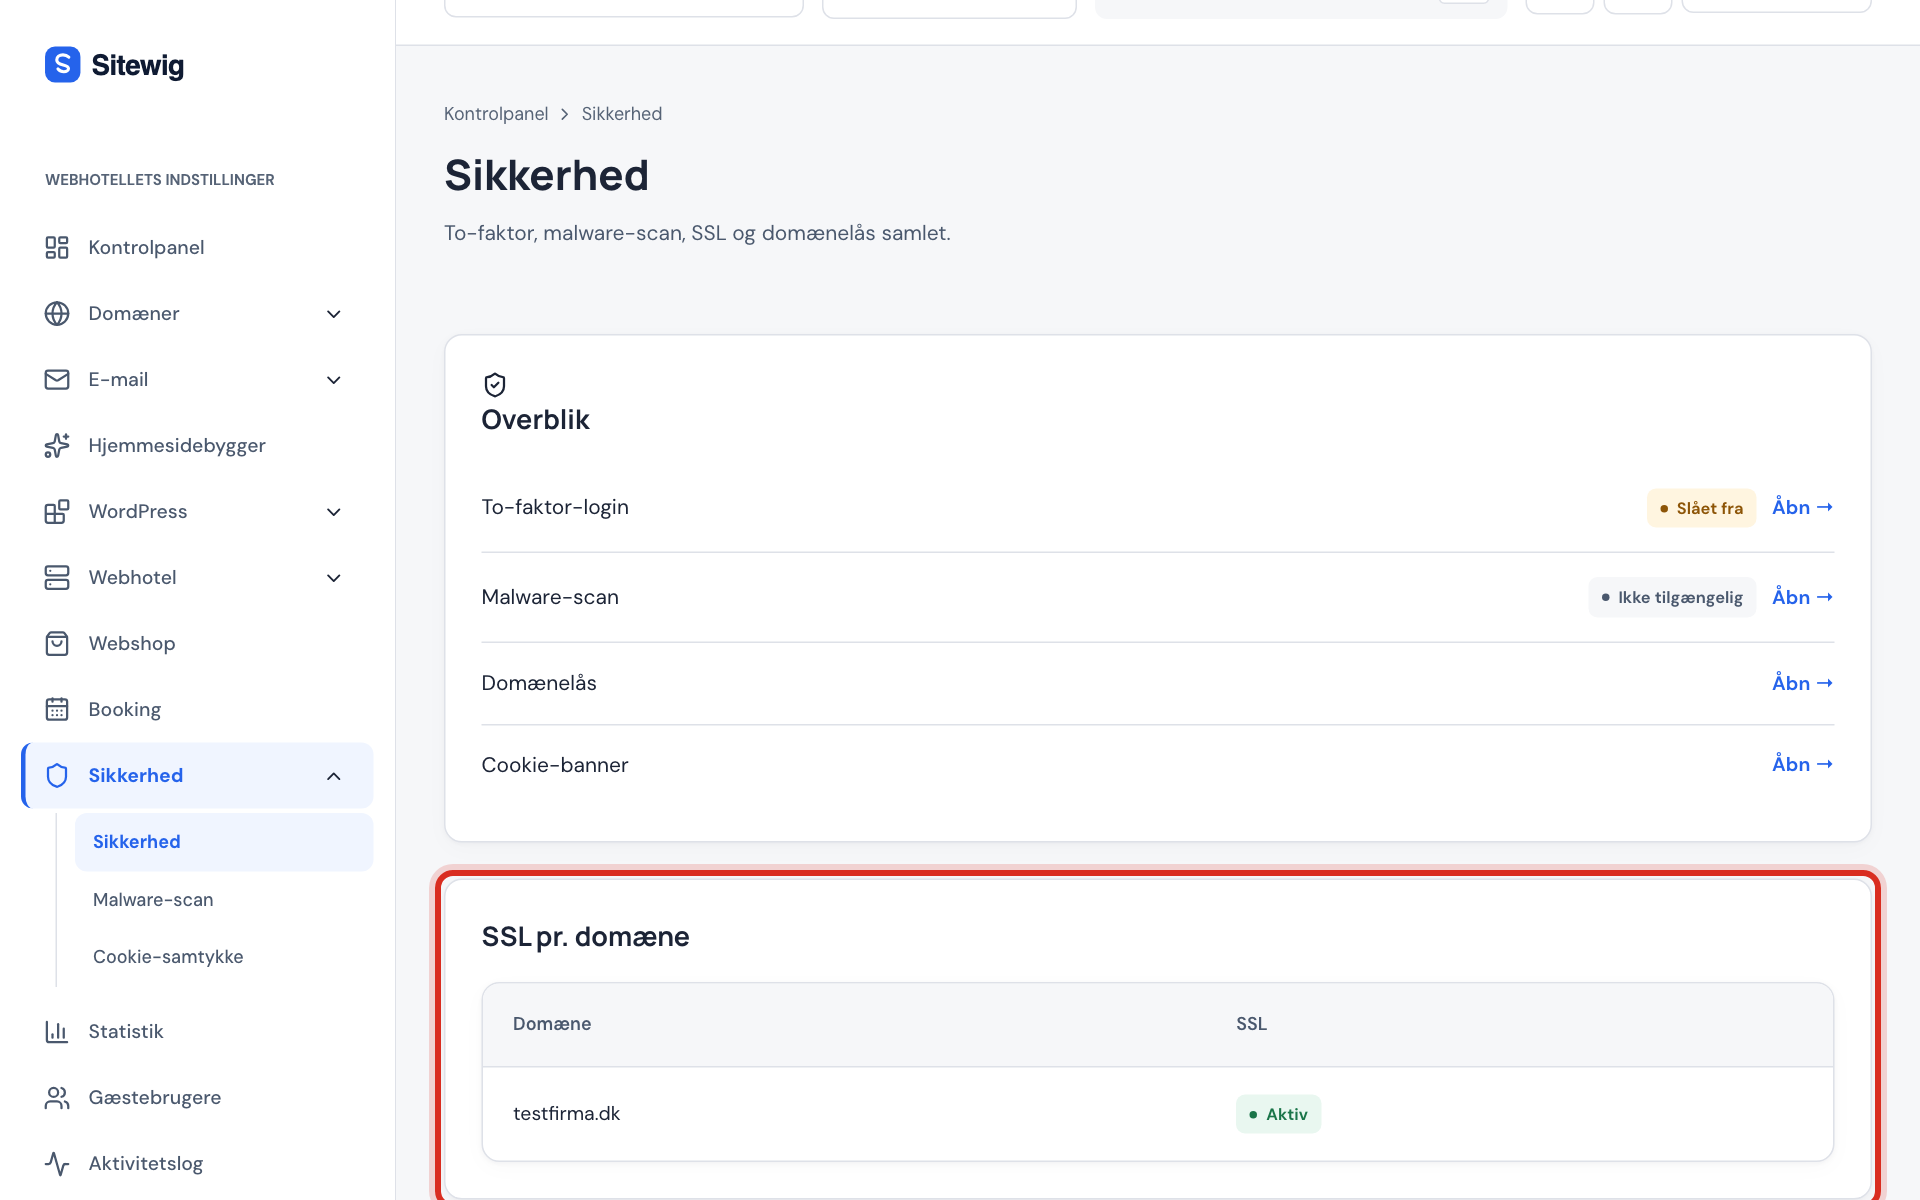Click the E-mail envelope icon
The height and width of the screenshot is (1200, 1920).
(x=57, y=379)
